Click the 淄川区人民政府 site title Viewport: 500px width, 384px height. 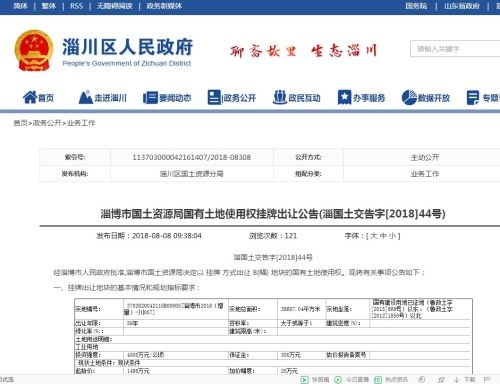[x=128, y=47]
